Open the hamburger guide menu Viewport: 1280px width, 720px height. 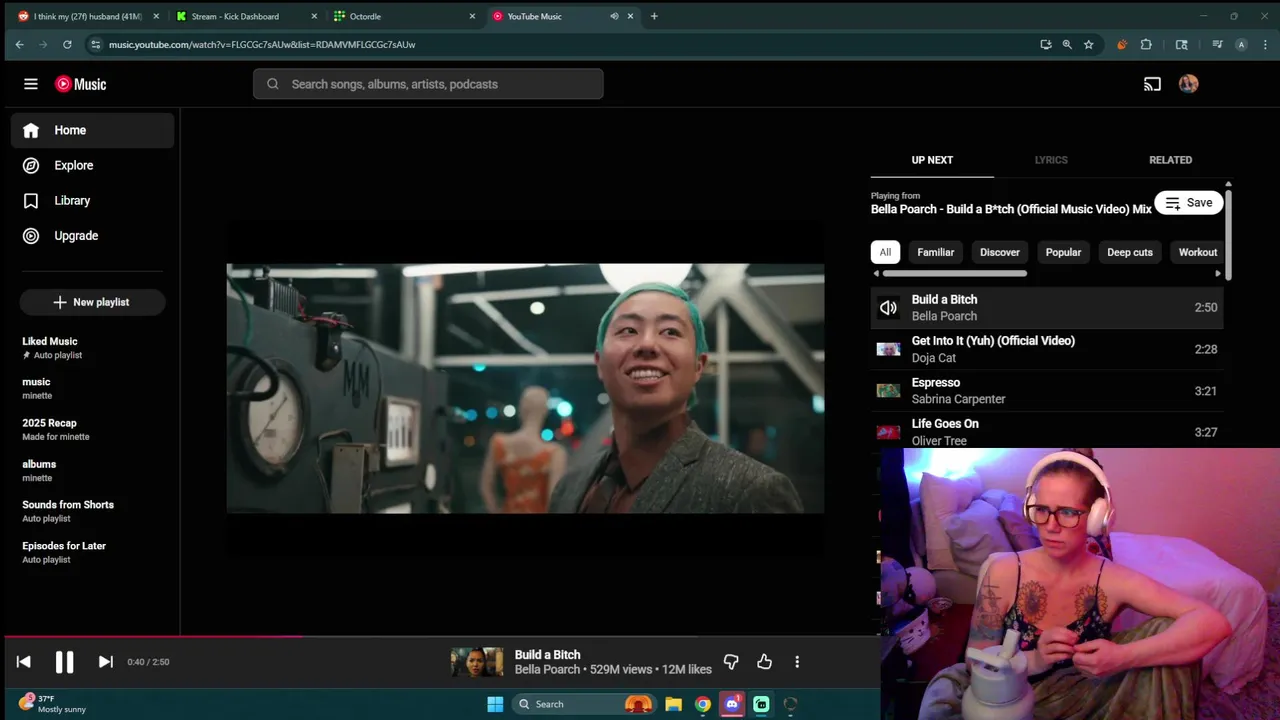click(31, 84)
